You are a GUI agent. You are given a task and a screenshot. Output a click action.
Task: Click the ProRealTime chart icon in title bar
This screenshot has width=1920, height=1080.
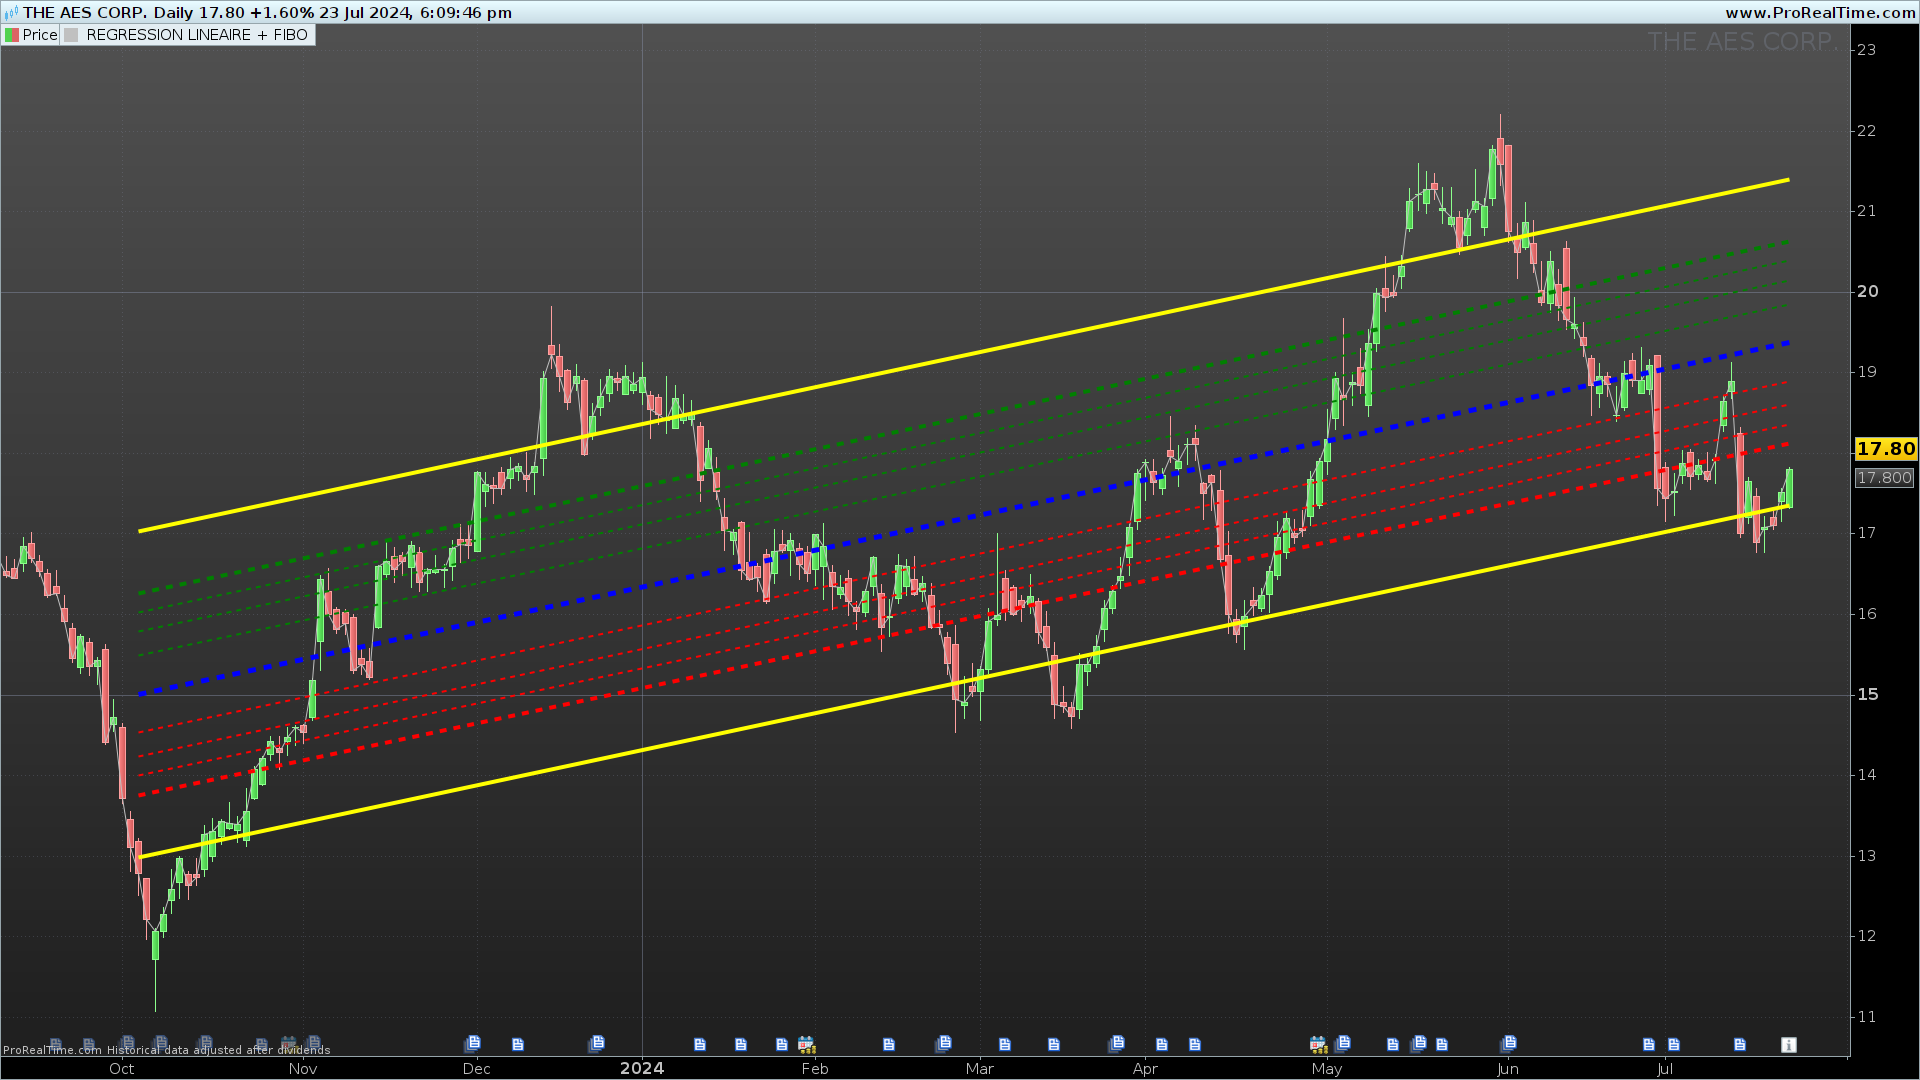coord(11,12)
